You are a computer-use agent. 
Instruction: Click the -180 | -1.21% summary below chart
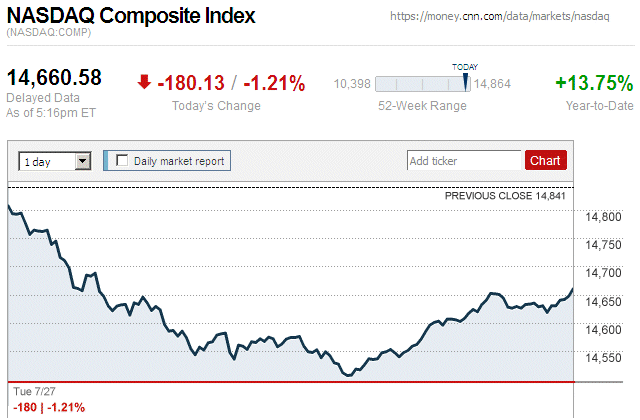(48, 407)
